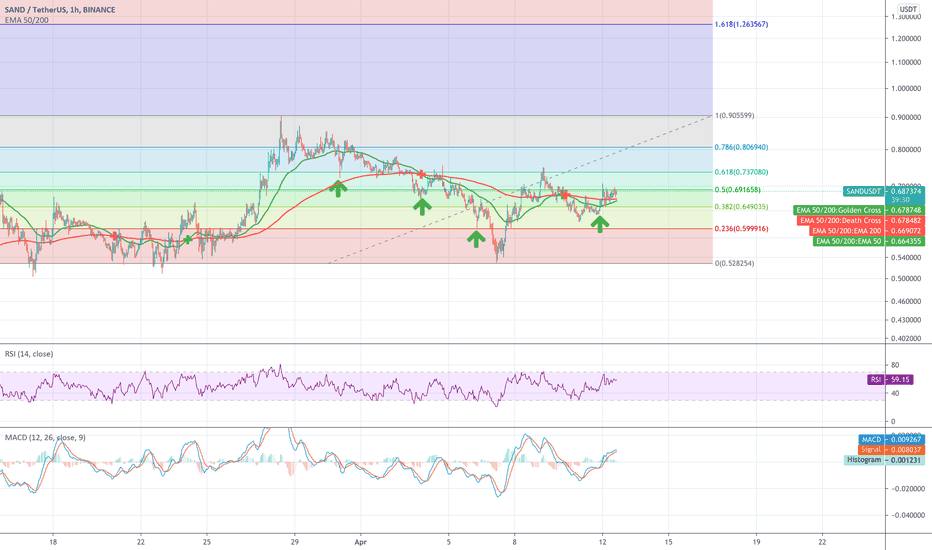This screenshot has height=550, width=932.
Task: Select the EMA 50/200 indicator legend
Action: pyautogui.click(x=27, y=20)
